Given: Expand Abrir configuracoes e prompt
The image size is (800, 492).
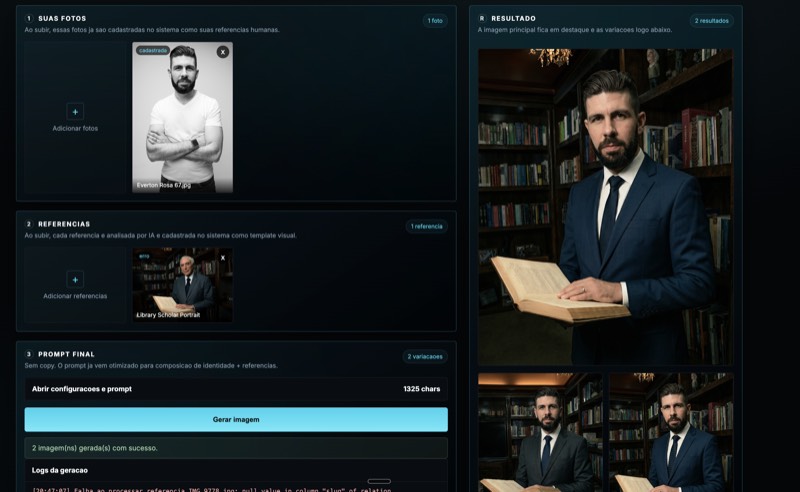Looking at the screenshot, I should pos(236,389).
